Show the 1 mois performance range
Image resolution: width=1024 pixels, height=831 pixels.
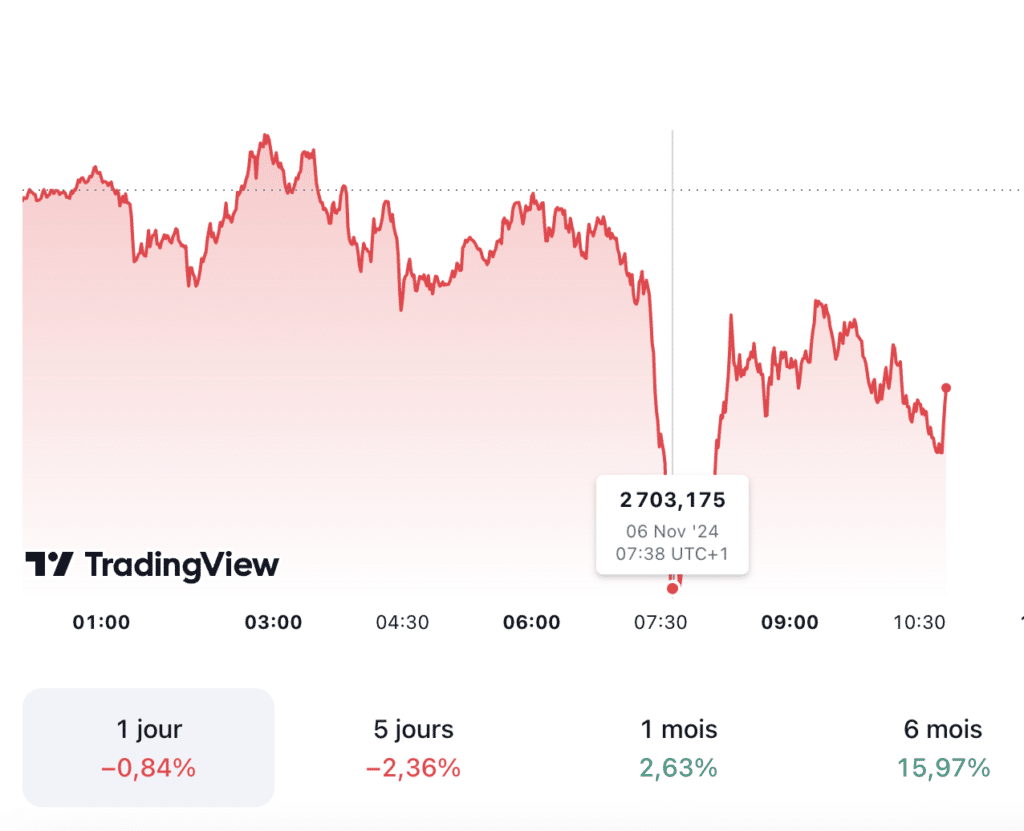coord(679,747)
